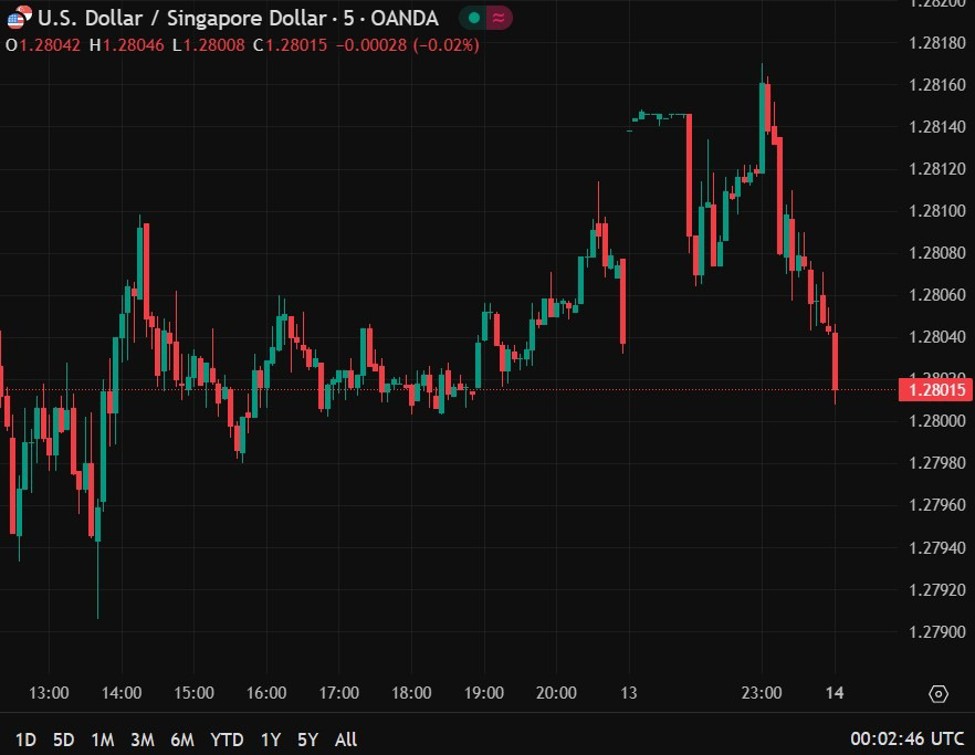Click the 00:02:46 UTC clock
The height and width of the screenshot is (755, 975).
click(907, 739)
